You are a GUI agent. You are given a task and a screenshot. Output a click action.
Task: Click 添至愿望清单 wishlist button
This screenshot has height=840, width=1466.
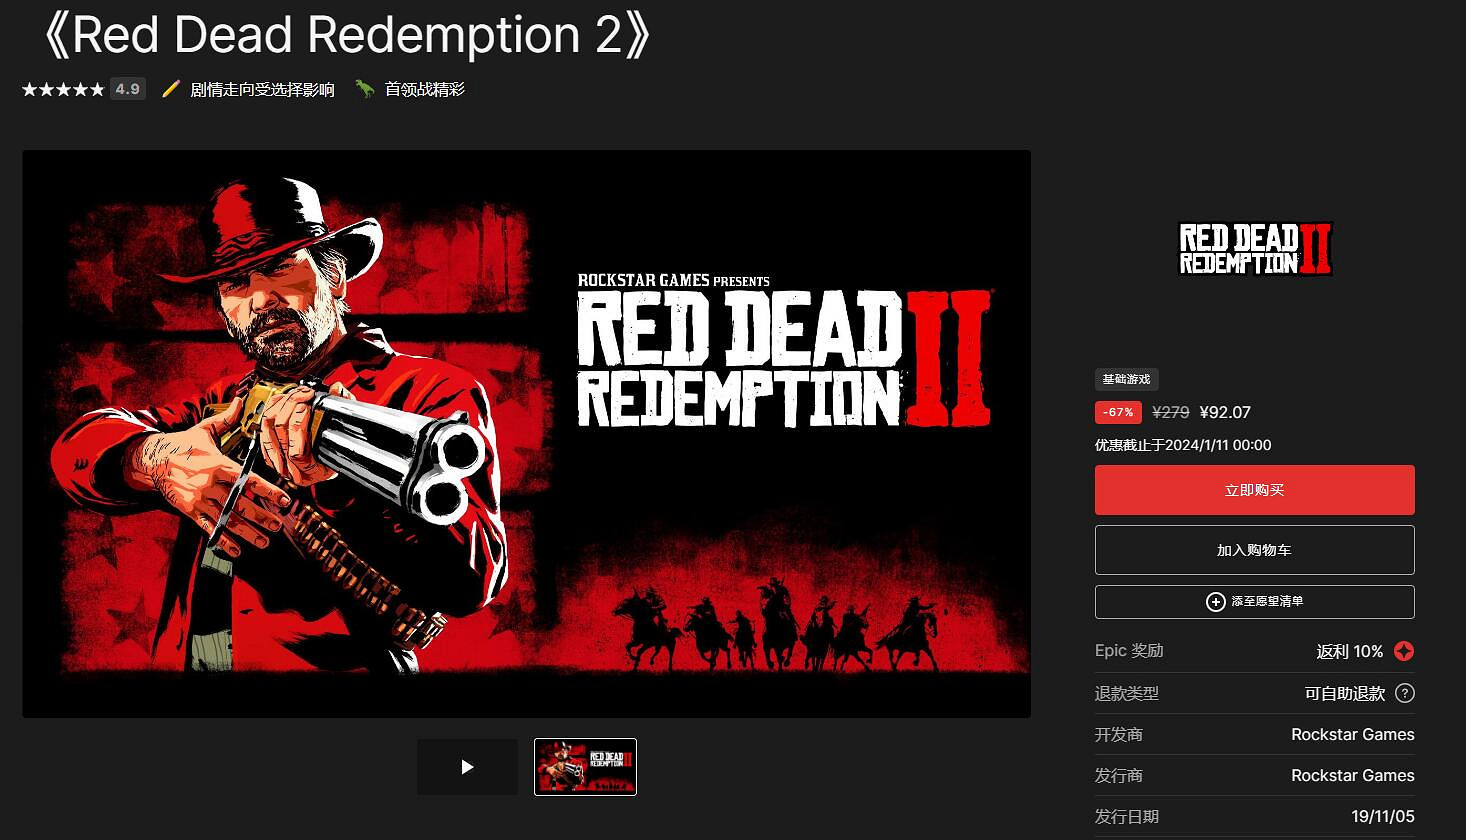click(x=1254, y=602)
